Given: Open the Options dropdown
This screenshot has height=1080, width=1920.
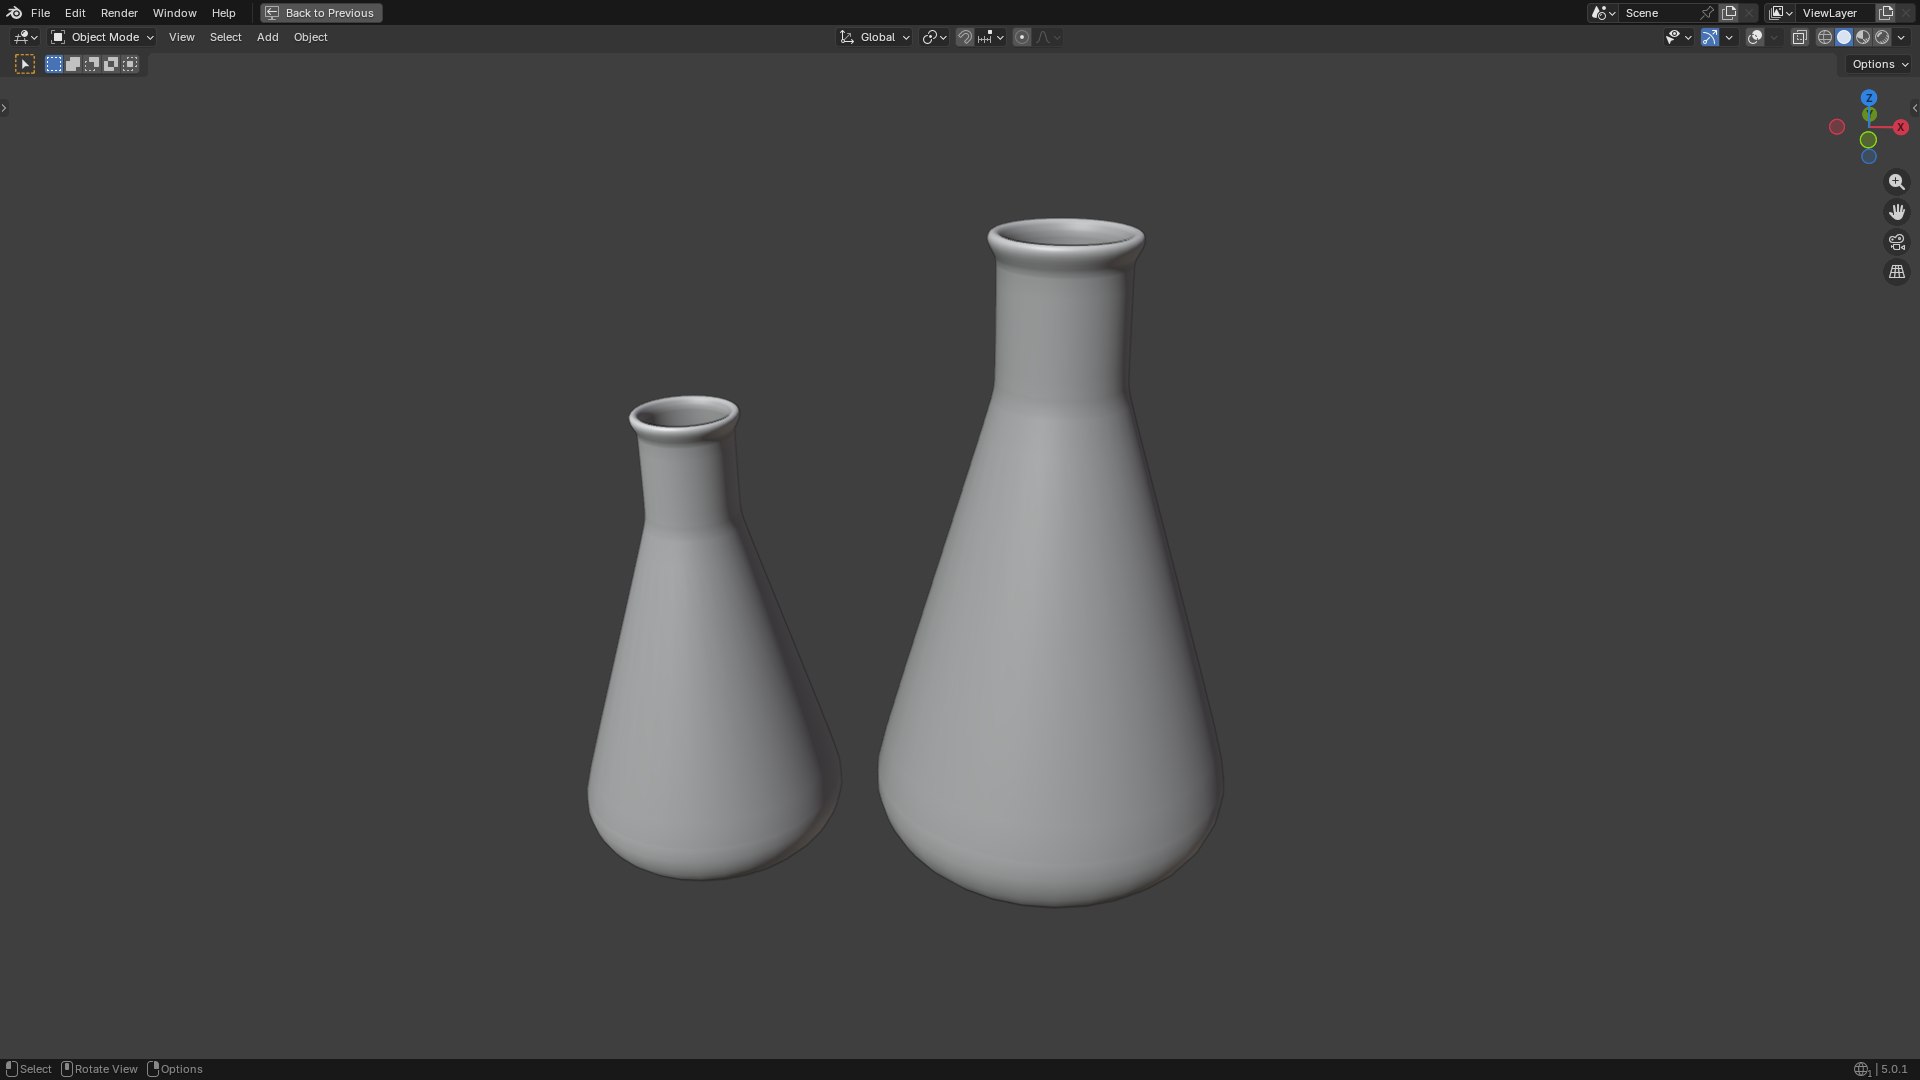Looking at the screenshot, I should coord(1880,64).
